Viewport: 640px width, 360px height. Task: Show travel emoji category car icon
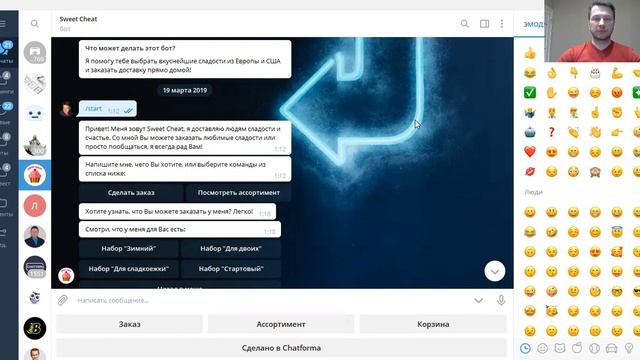tap(611, 348)
